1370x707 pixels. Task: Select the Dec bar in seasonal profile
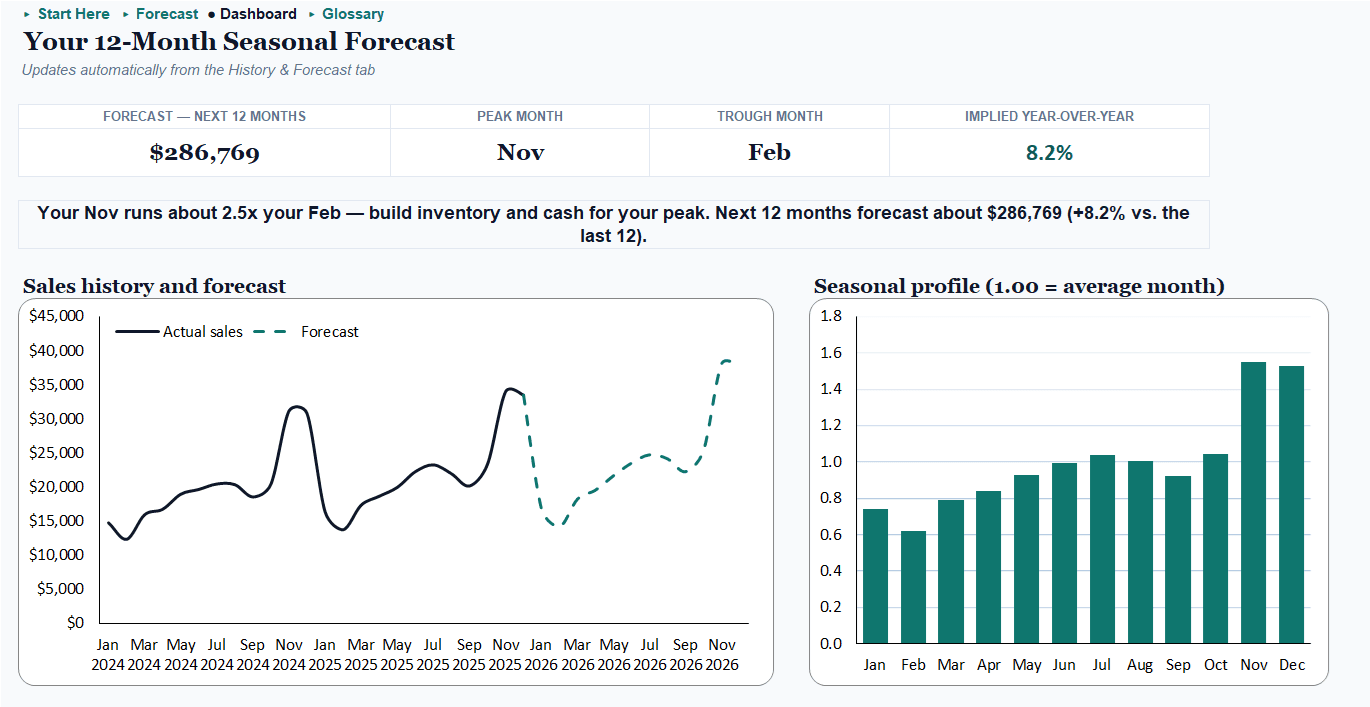pyautogui.click(x=1291, y=504)
